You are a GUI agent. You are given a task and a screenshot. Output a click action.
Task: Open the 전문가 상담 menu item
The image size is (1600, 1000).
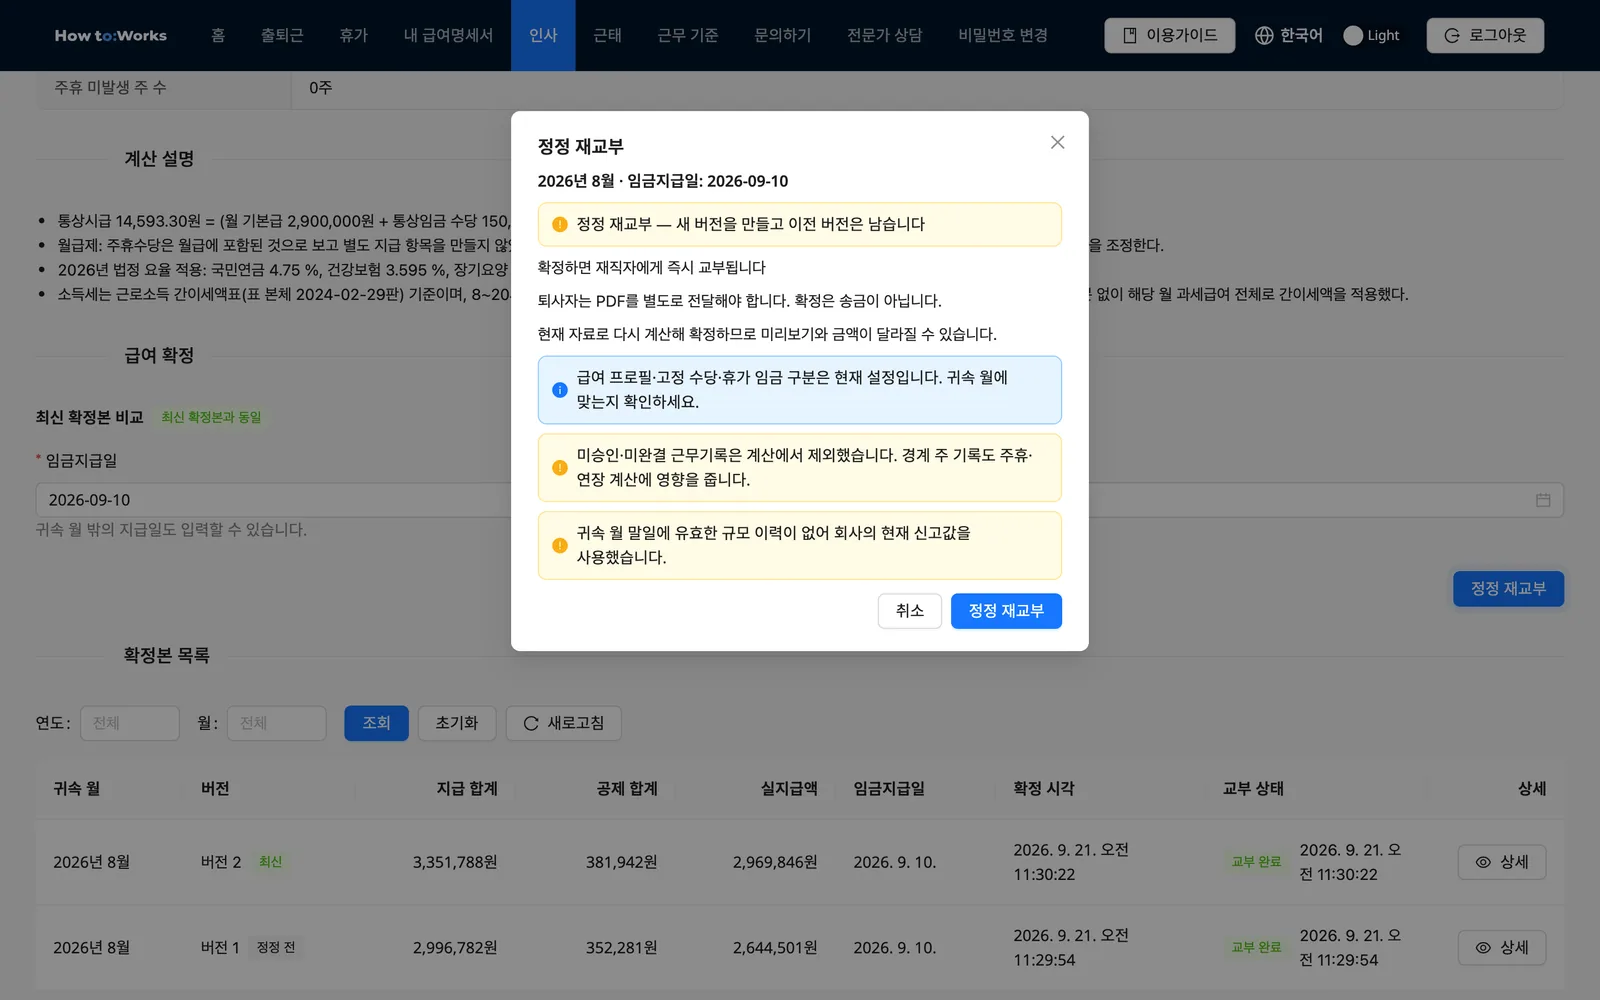tap(884, 35)
